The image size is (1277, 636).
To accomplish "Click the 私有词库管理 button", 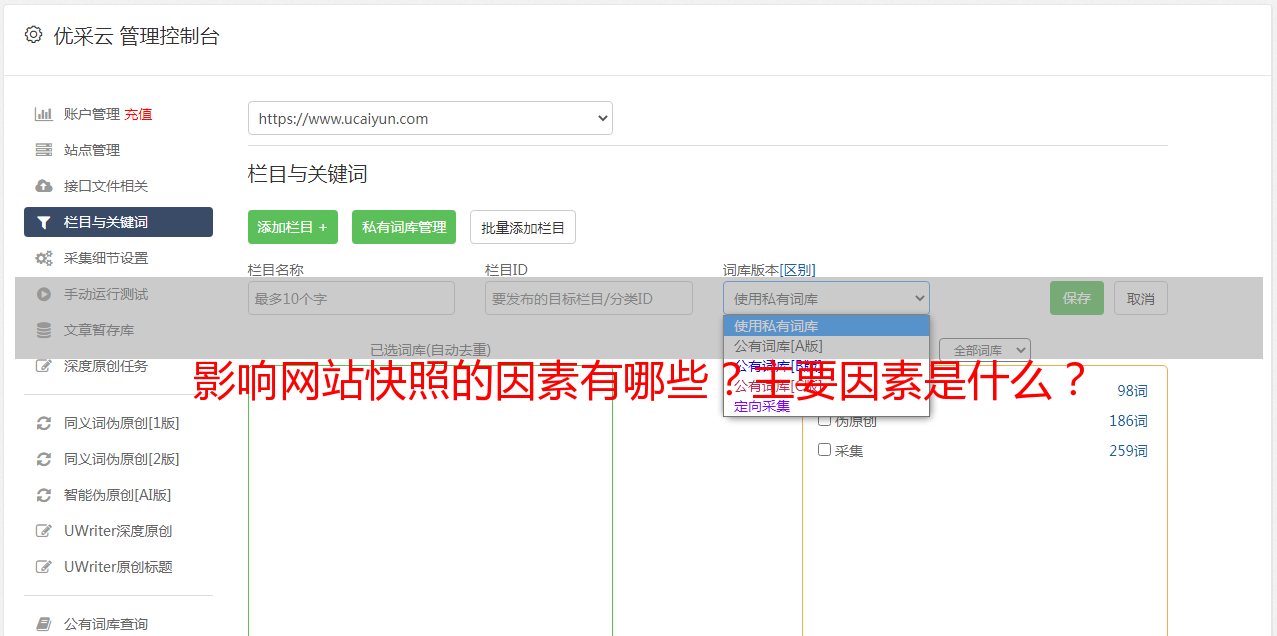I will point(404,227).
